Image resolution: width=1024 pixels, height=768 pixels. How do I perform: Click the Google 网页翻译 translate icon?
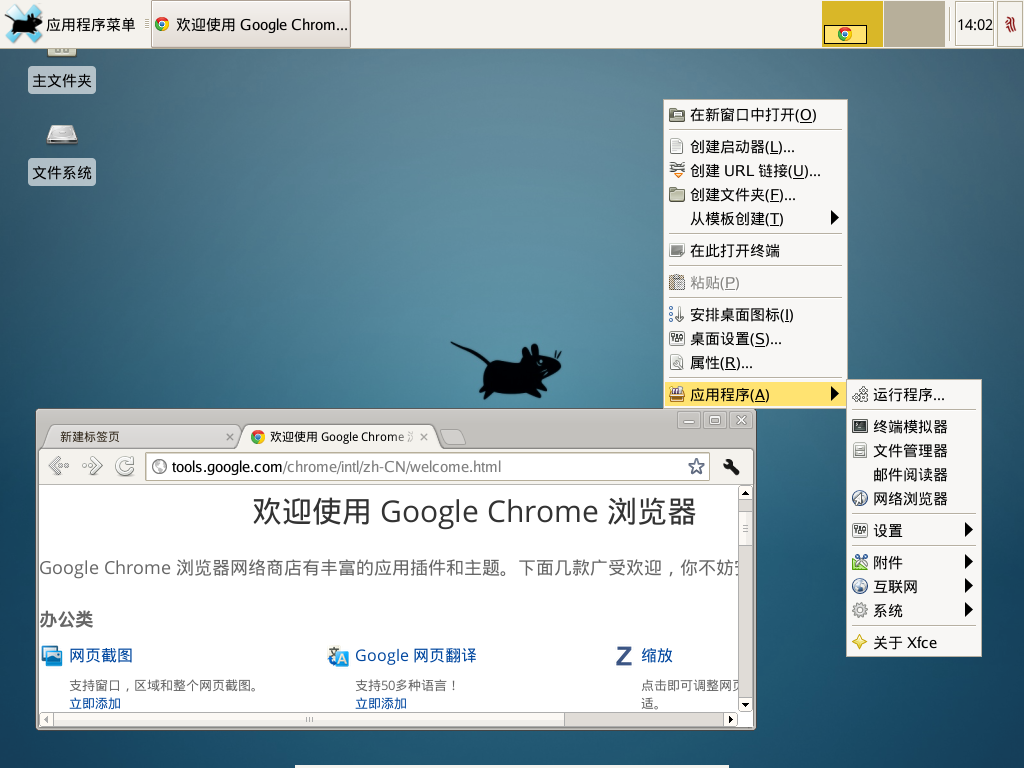click(x=338, y=656)
